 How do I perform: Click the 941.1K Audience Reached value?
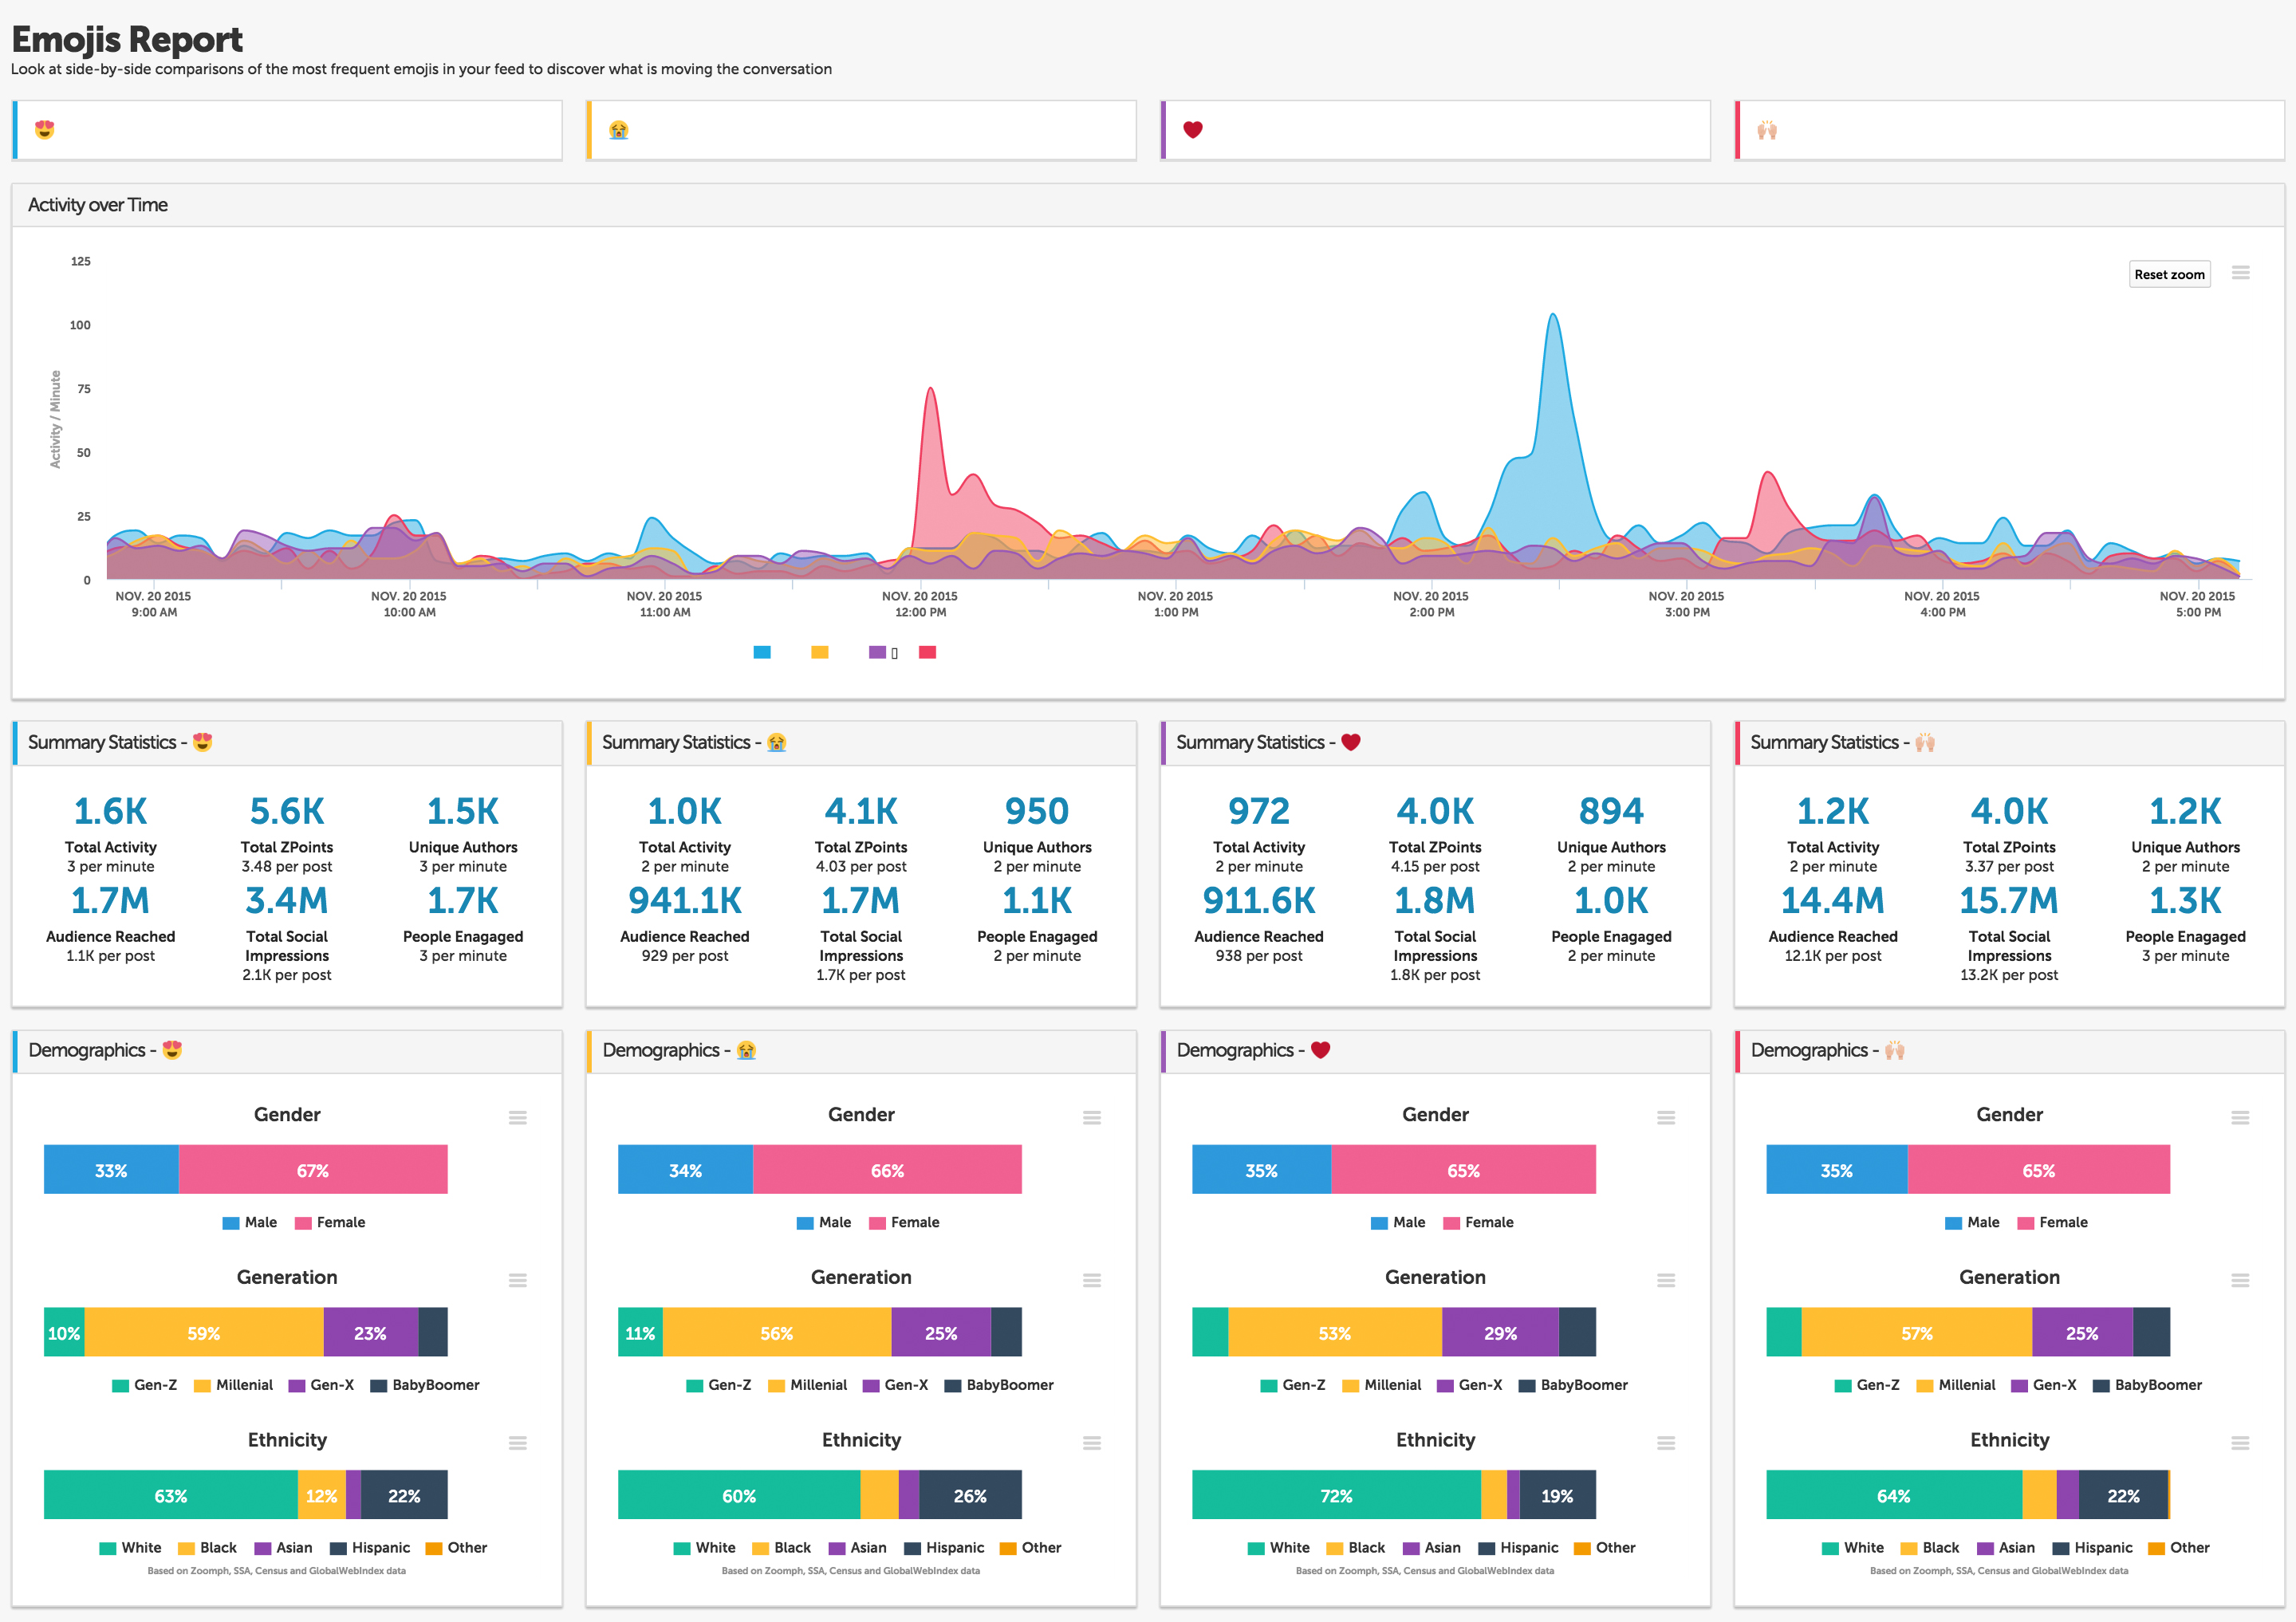pyautogui.click(x=685, y=901)
